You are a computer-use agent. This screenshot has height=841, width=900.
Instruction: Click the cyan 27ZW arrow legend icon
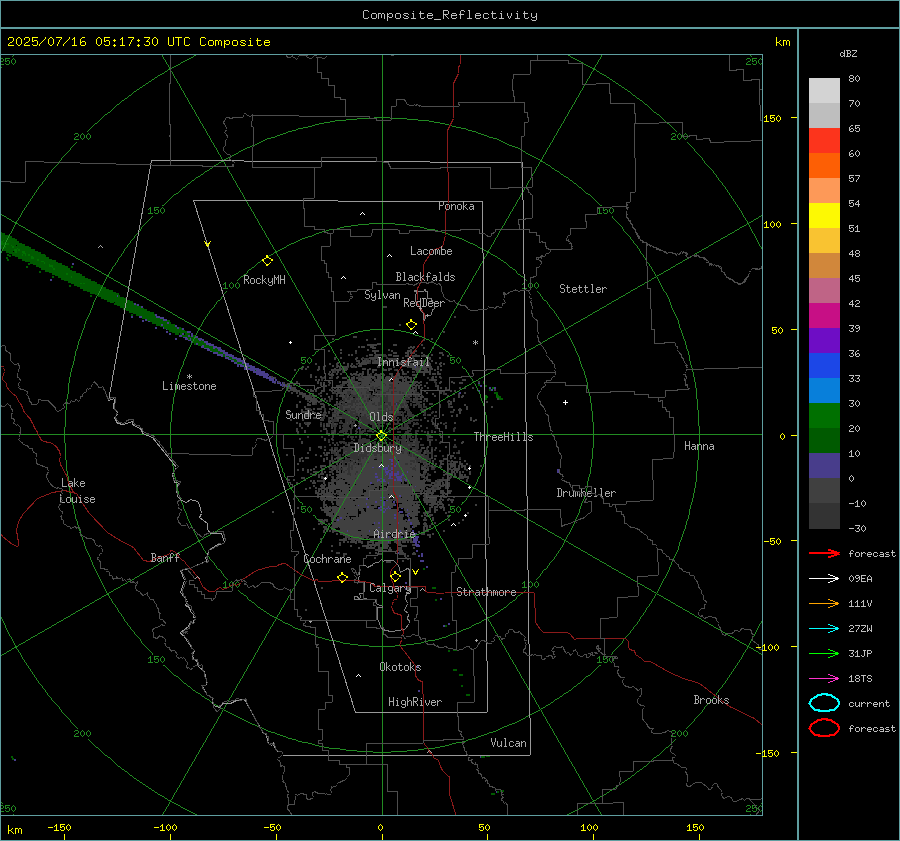click(x=824, y=629)
